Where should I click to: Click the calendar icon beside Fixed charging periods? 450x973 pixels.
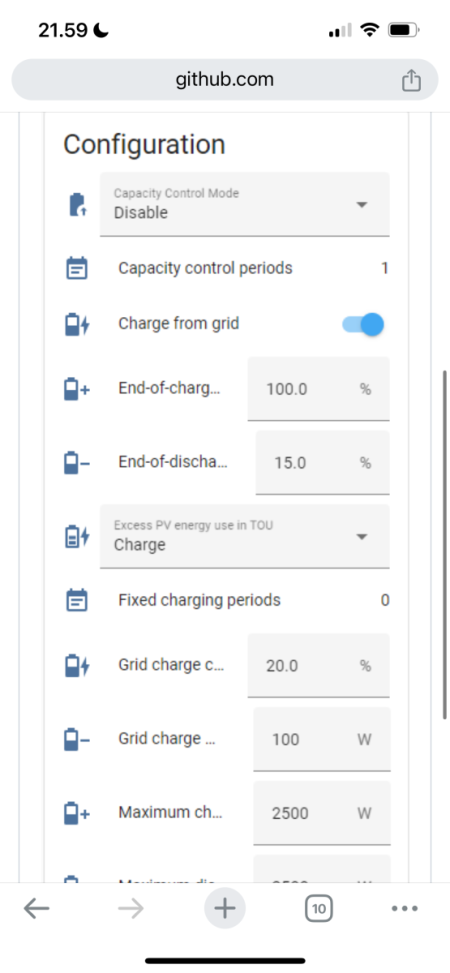click(x=77, y=601)
